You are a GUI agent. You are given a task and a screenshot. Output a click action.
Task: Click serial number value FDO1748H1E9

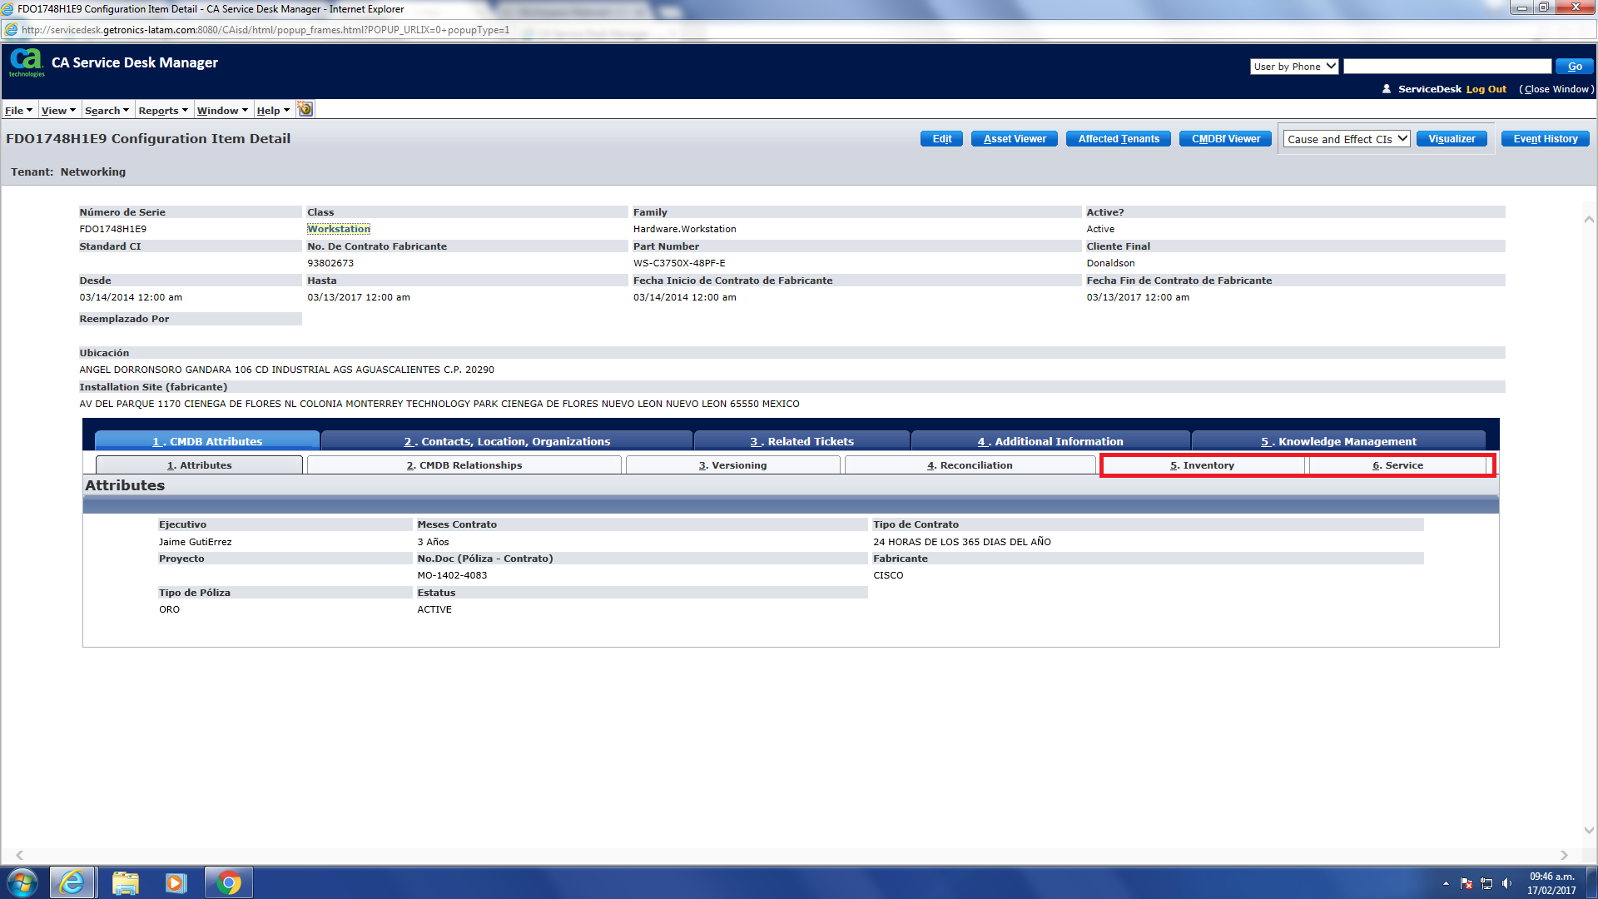click(x=113, y=229)
